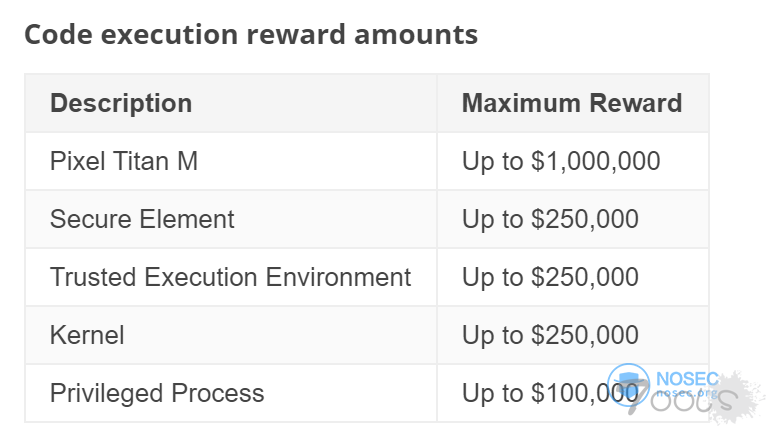Select the 'Pixel Titan M' cell
Viewport: 771px width, 431px height.
[x=124, y=161]
